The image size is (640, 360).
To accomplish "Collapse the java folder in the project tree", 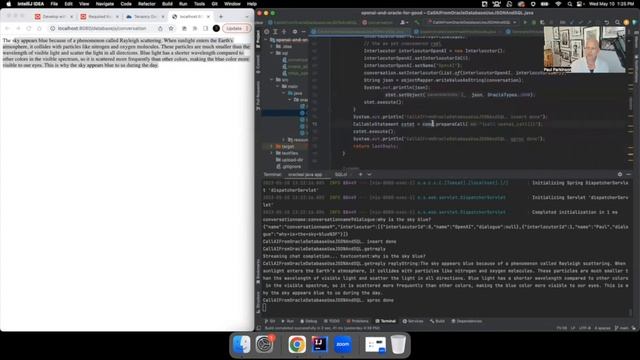I will [x=284, y=93].
